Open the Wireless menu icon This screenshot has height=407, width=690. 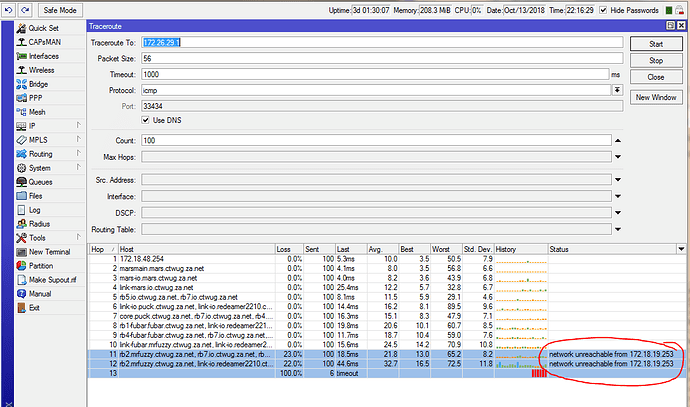click(x=21, y=70)
